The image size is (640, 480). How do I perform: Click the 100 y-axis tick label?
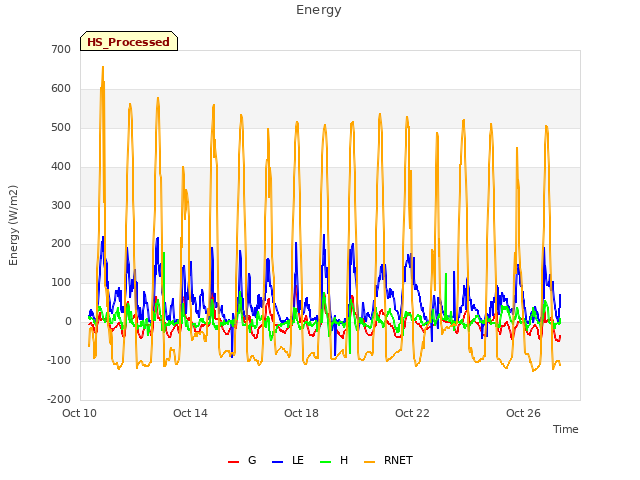point(61,282)
